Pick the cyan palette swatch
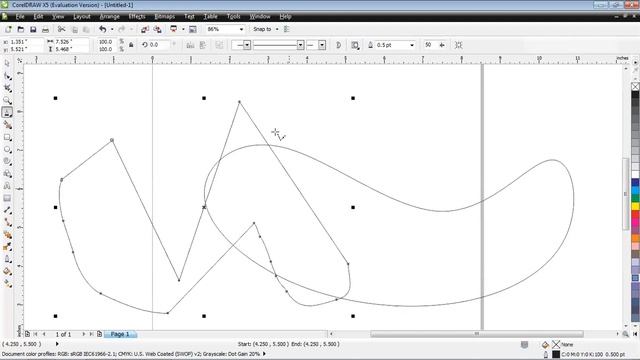 click(635, 190)
